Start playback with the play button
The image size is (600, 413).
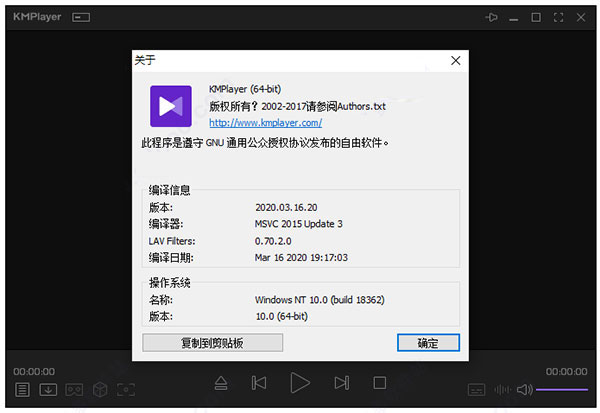[x=300, y=382]
